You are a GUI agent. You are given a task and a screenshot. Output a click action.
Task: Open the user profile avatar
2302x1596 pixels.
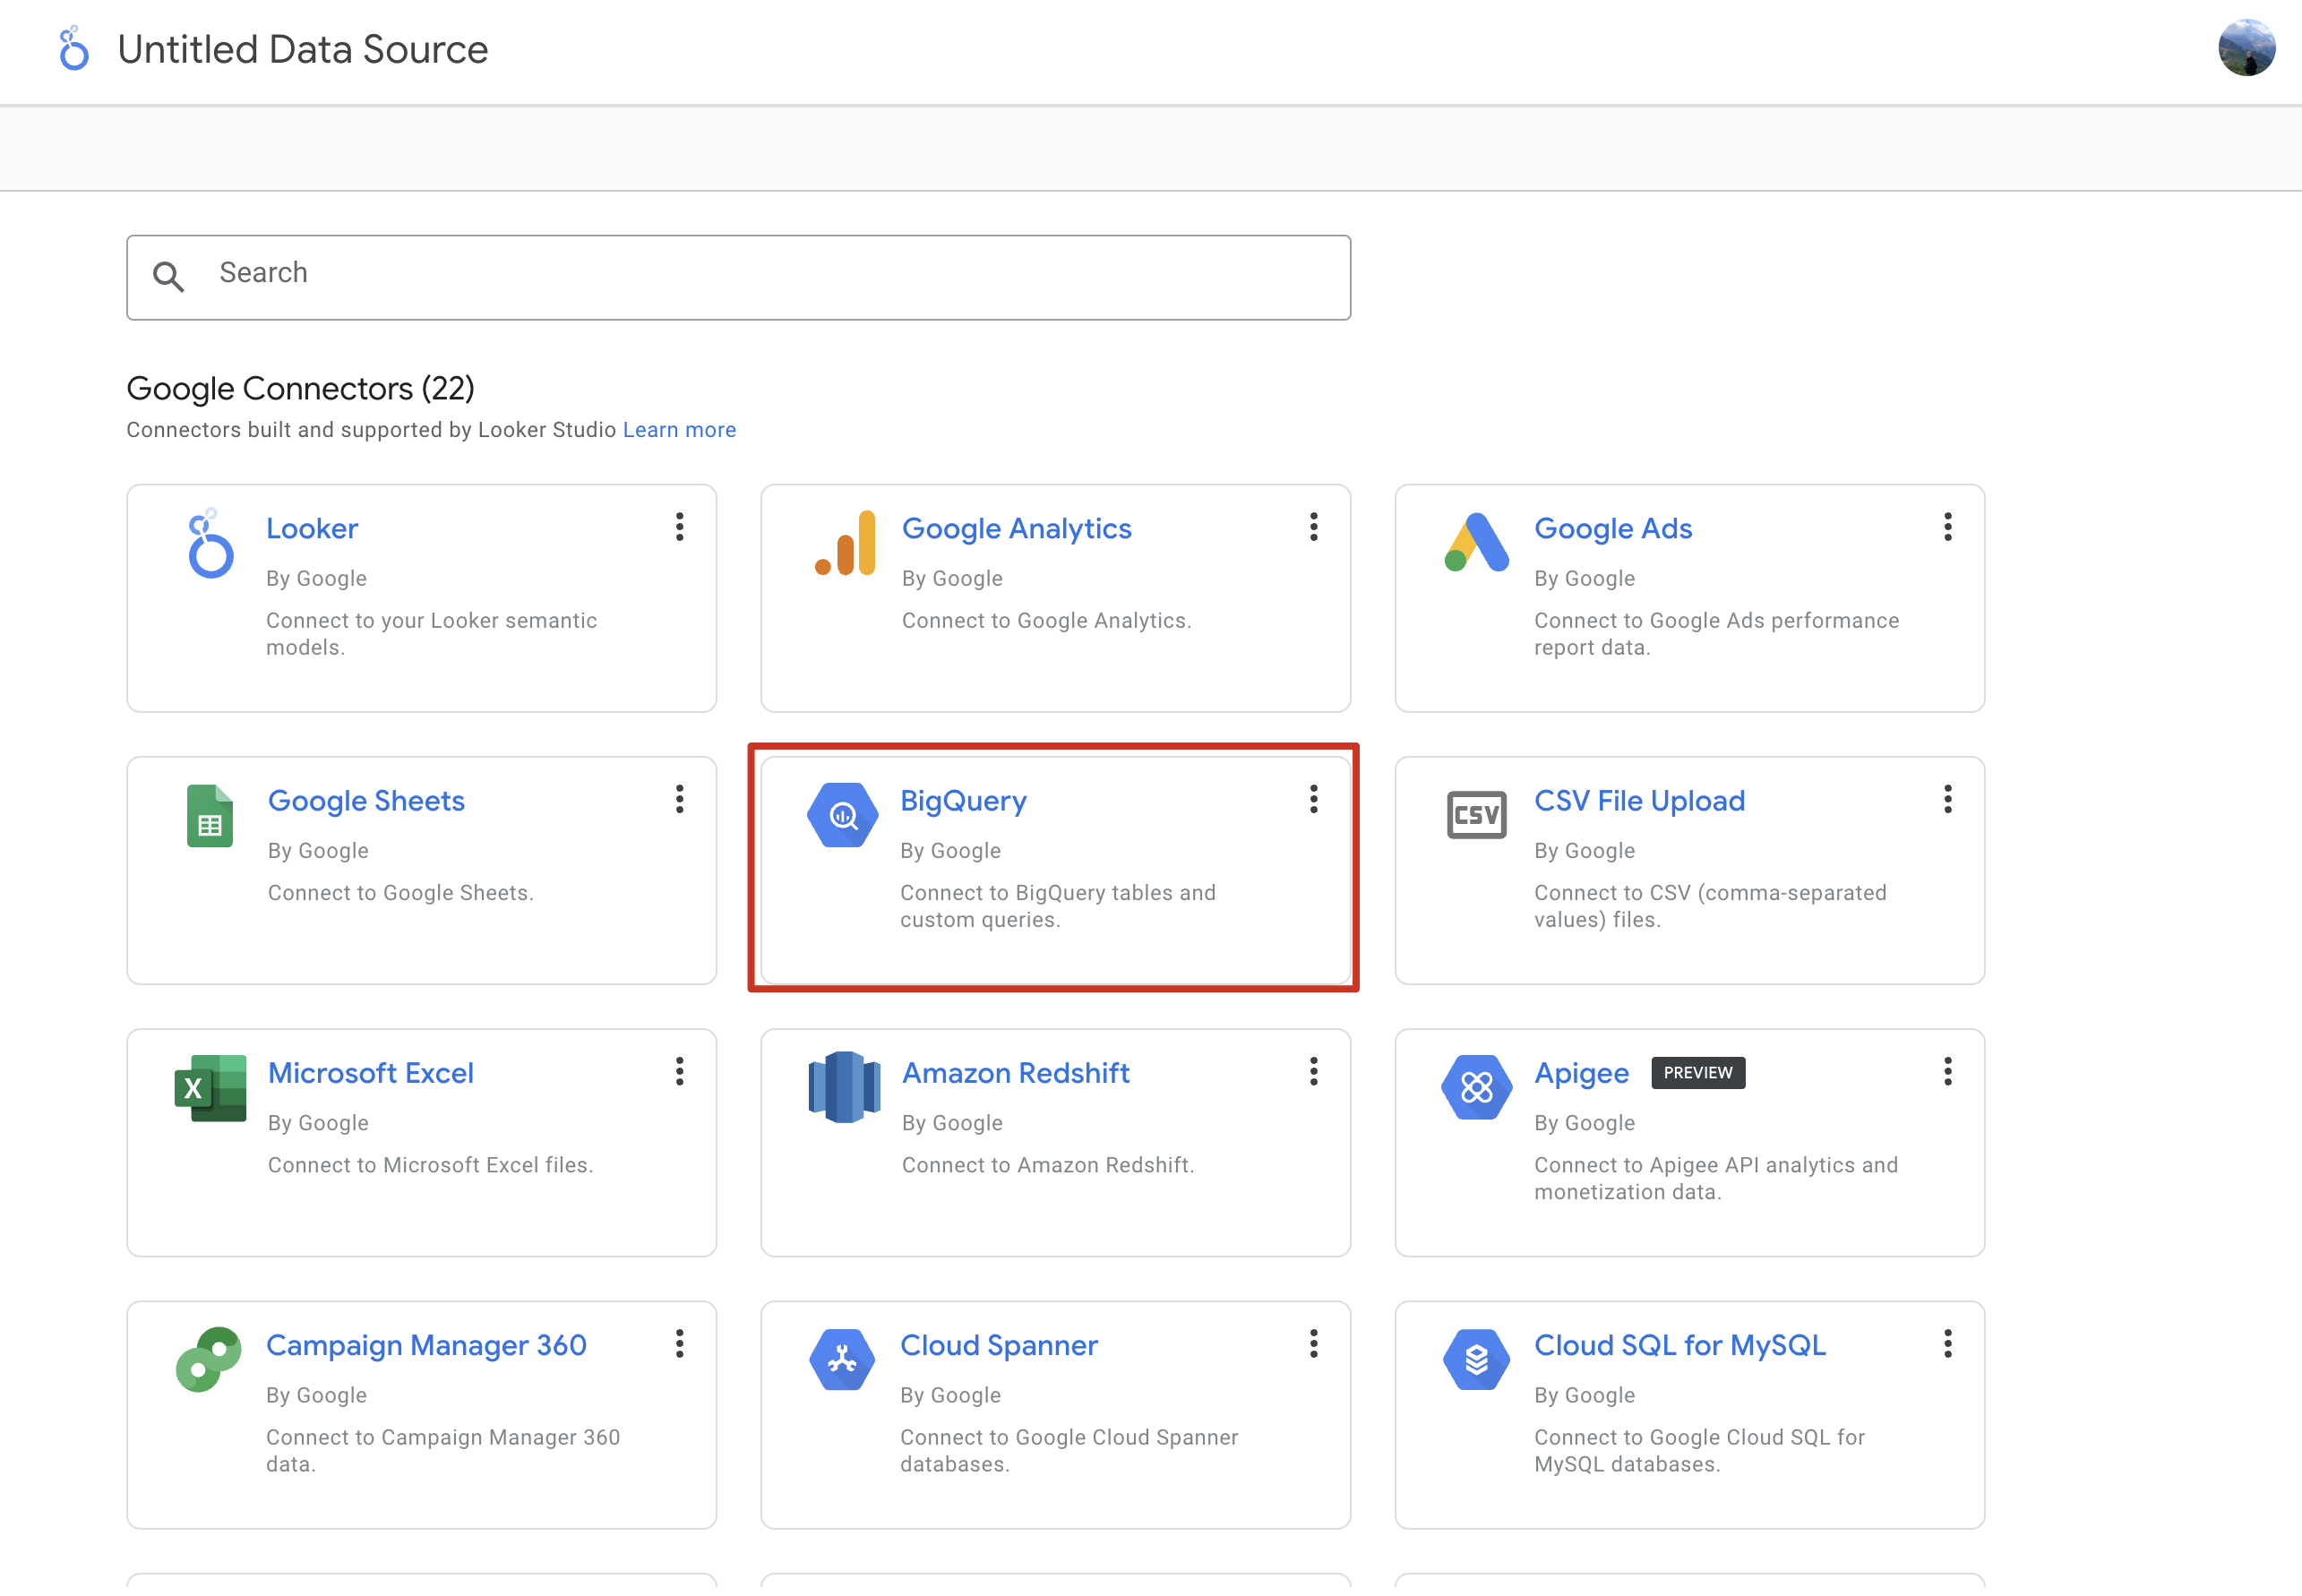[x=2246, y=48]
